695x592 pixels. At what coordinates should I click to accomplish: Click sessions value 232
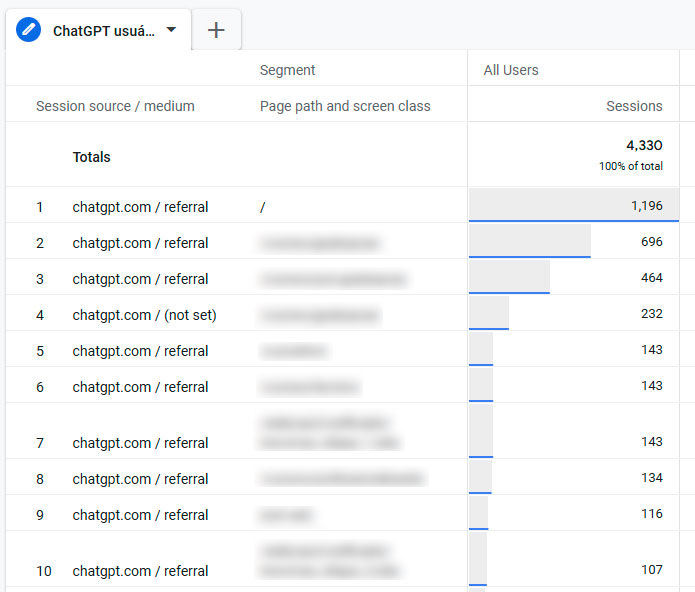652,314
